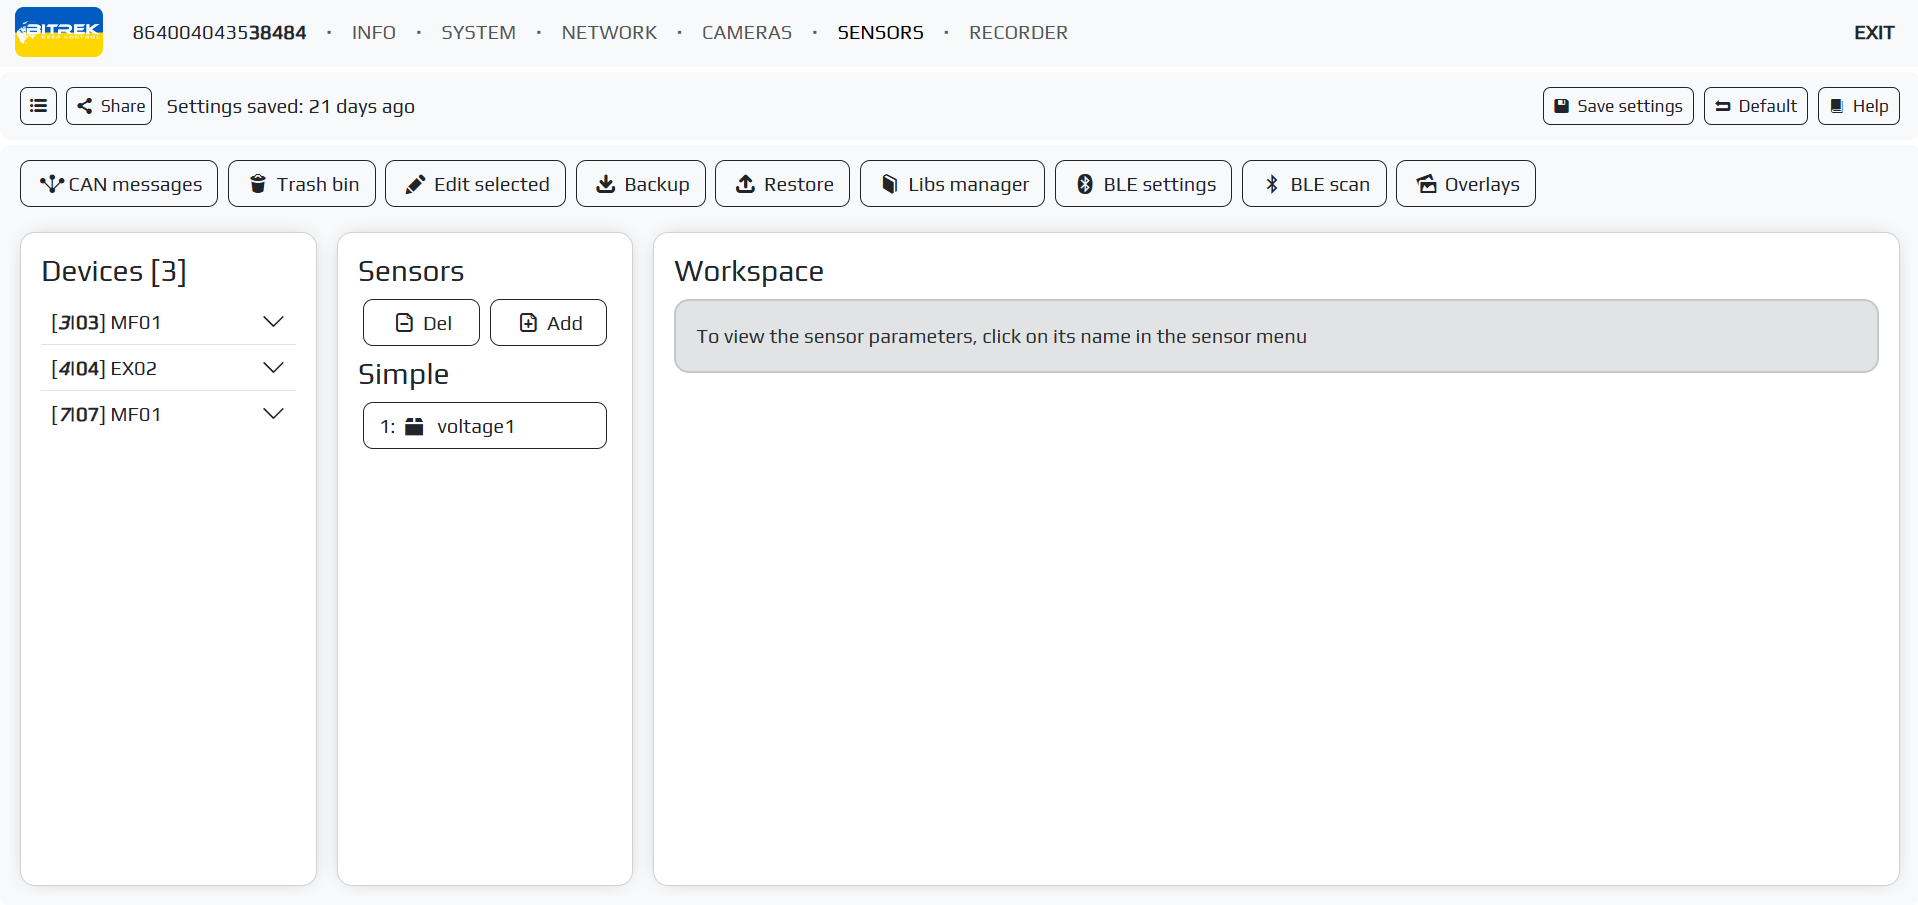
Task: Switch to the CAMERAS tab
Action: (x=746, y=33)
